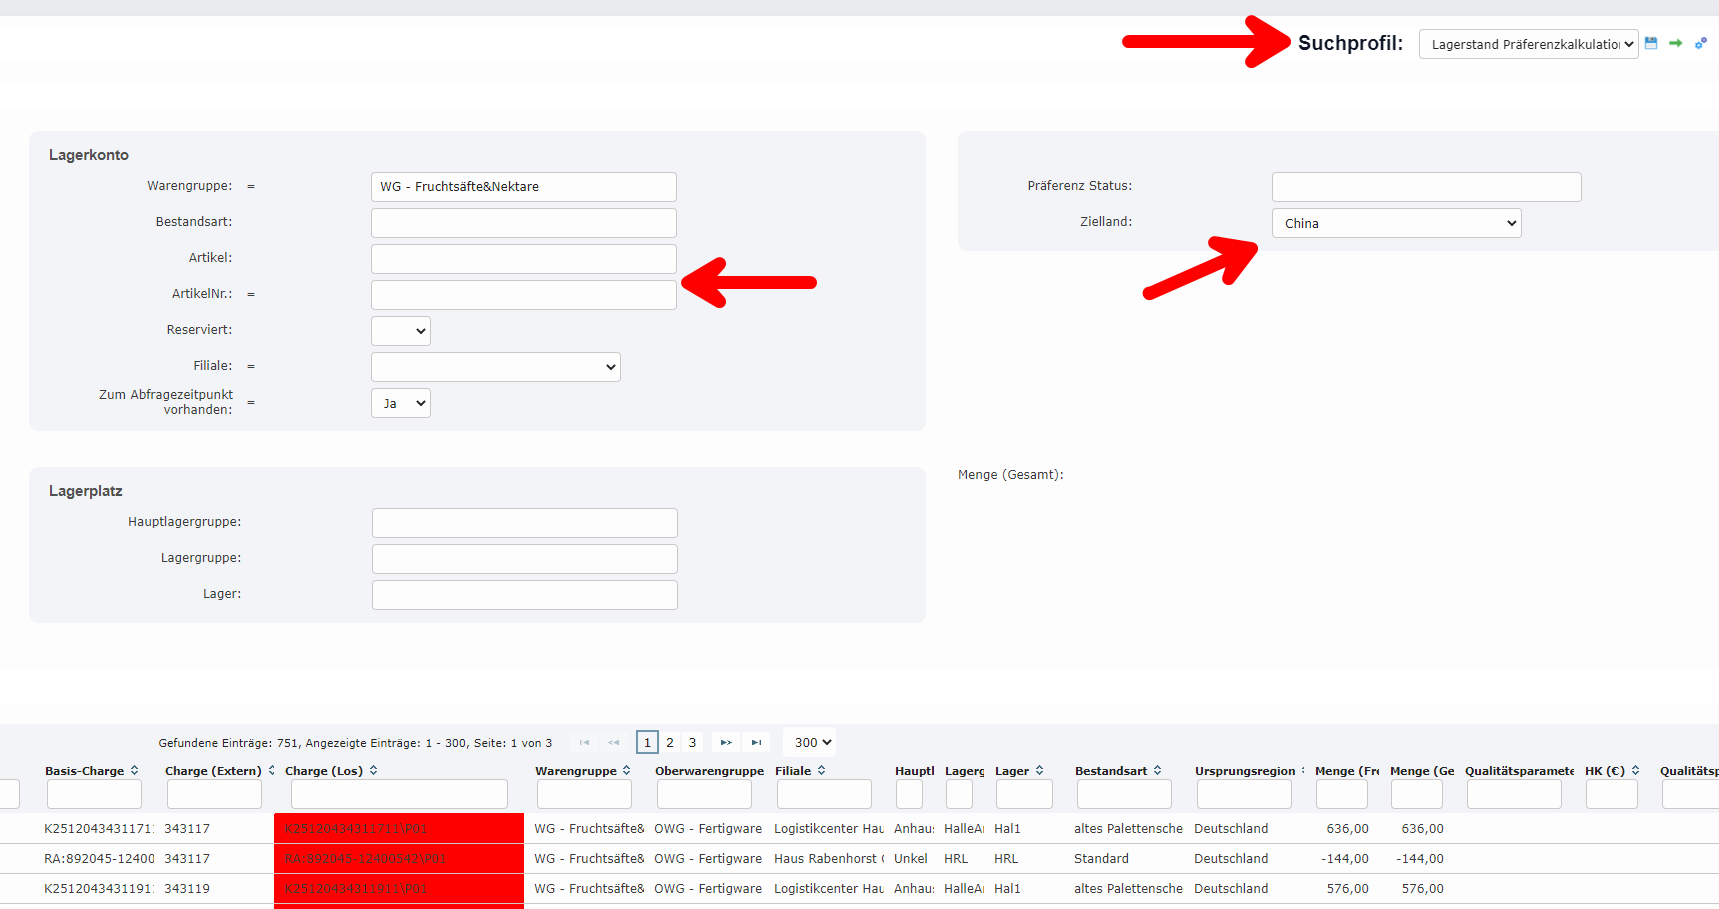Open Suchprofil settings with the gear icon
This screenshot has height=909, width=1719.
pos(1700,43)
